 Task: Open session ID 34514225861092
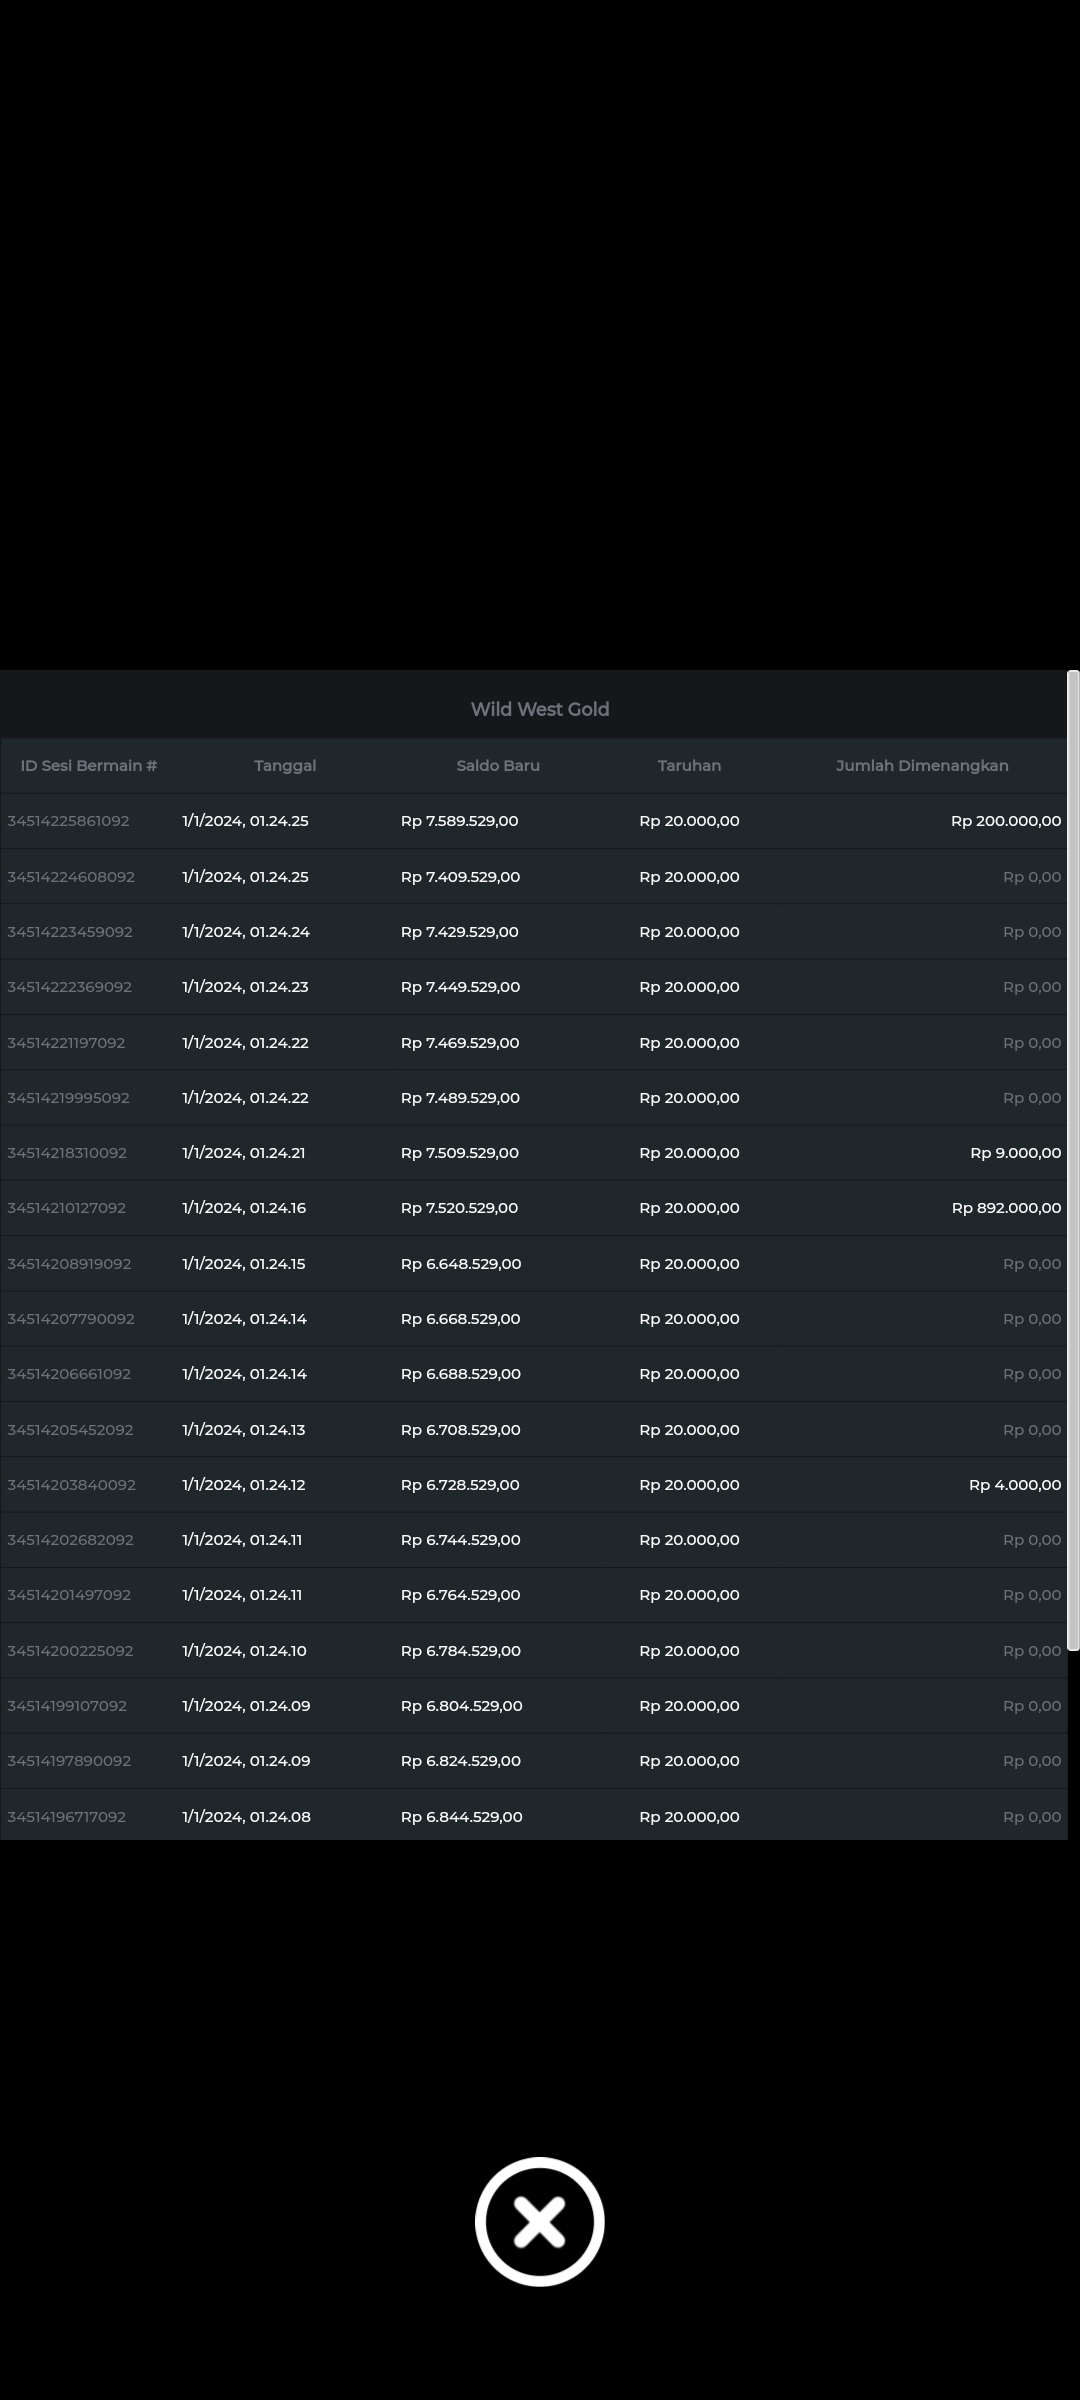point(68,821)
